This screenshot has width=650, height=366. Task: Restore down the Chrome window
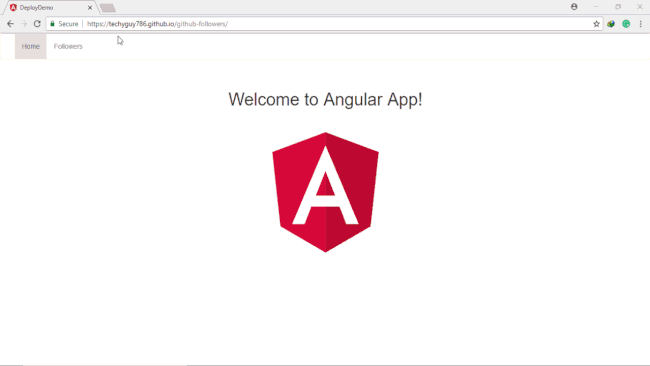click(x=618, y=7)
